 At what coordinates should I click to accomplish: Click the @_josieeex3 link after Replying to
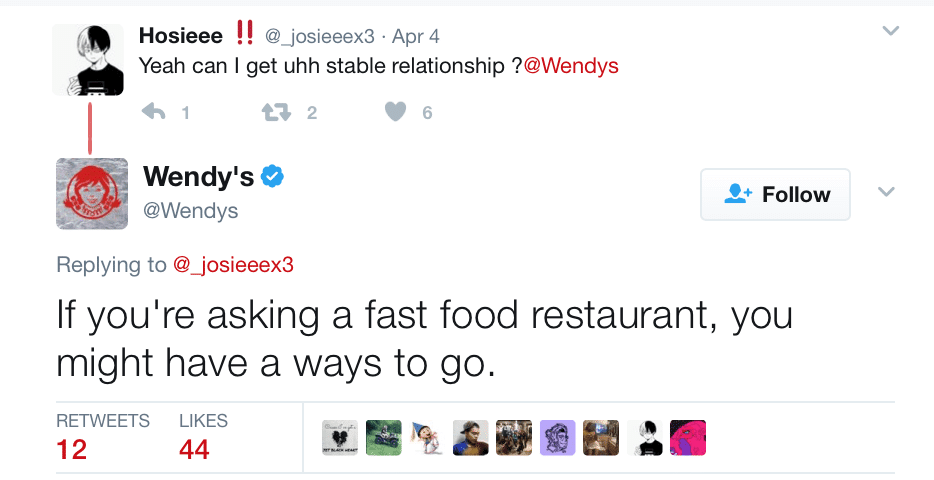[x=233, y=265]
